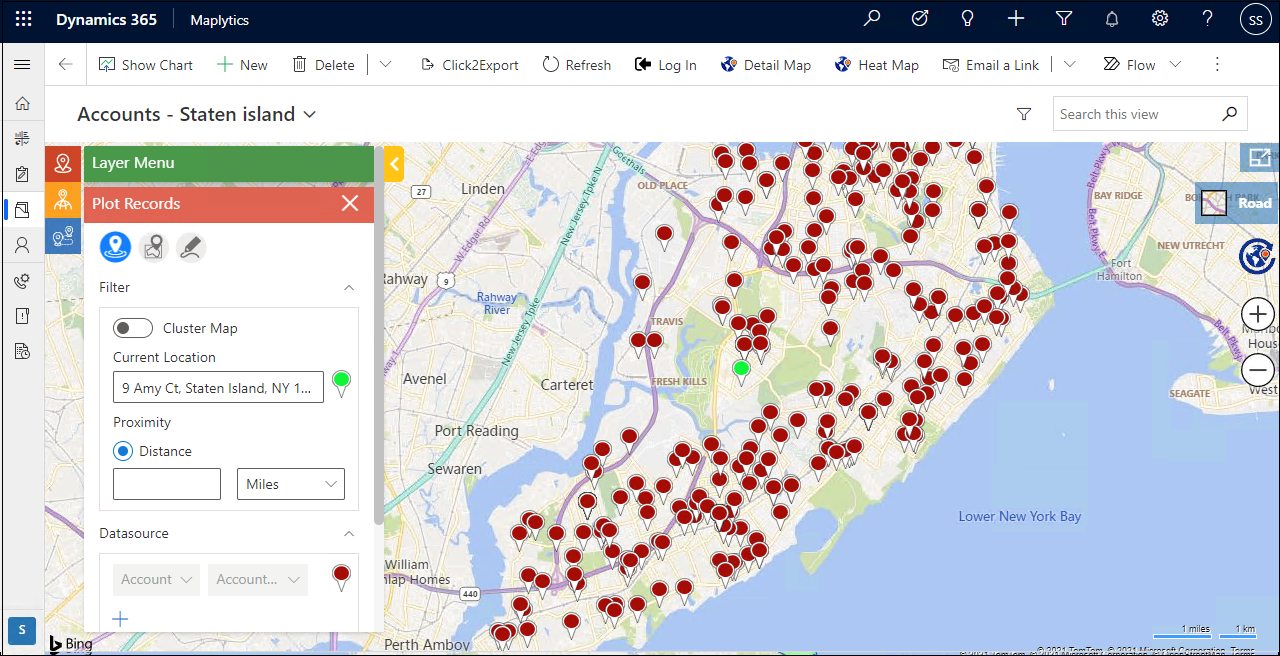Open the more commands overflow menu
The width and height of the screenshot is (1280, 656).
(x=1217, y=65)
